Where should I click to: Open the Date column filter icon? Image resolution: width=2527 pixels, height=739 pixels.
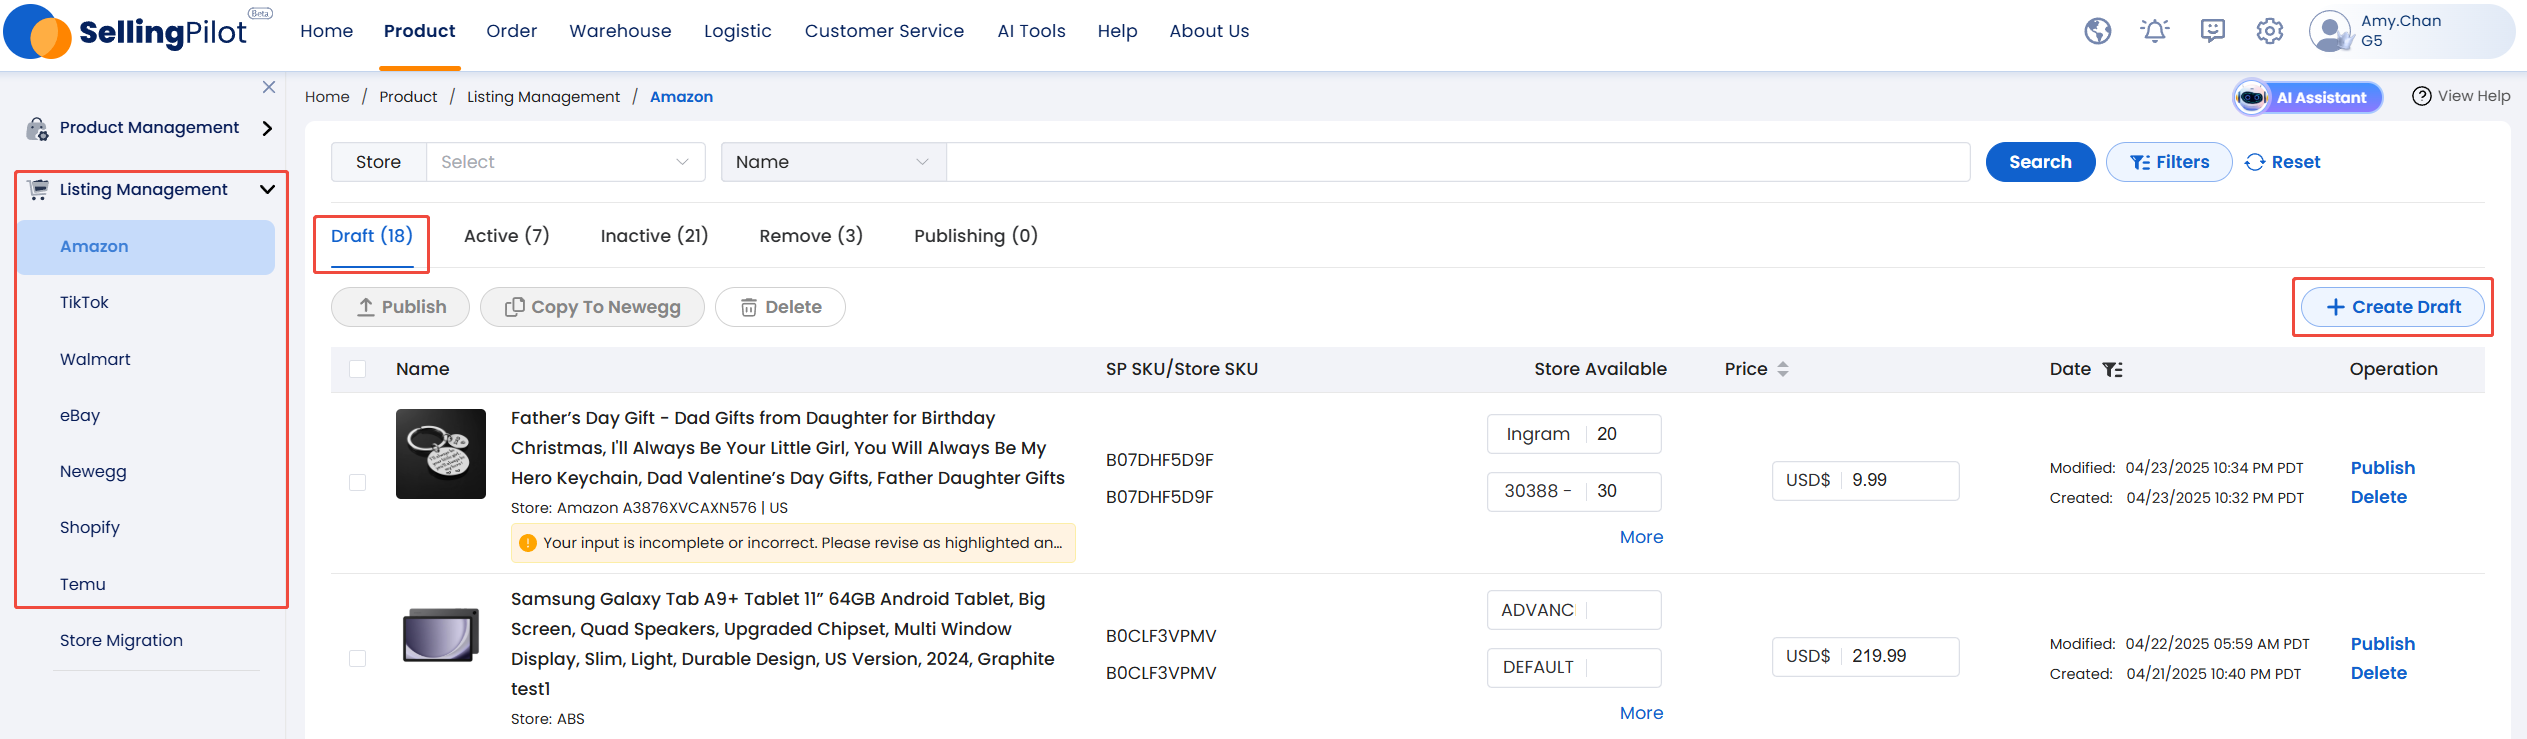(2112, 369)
